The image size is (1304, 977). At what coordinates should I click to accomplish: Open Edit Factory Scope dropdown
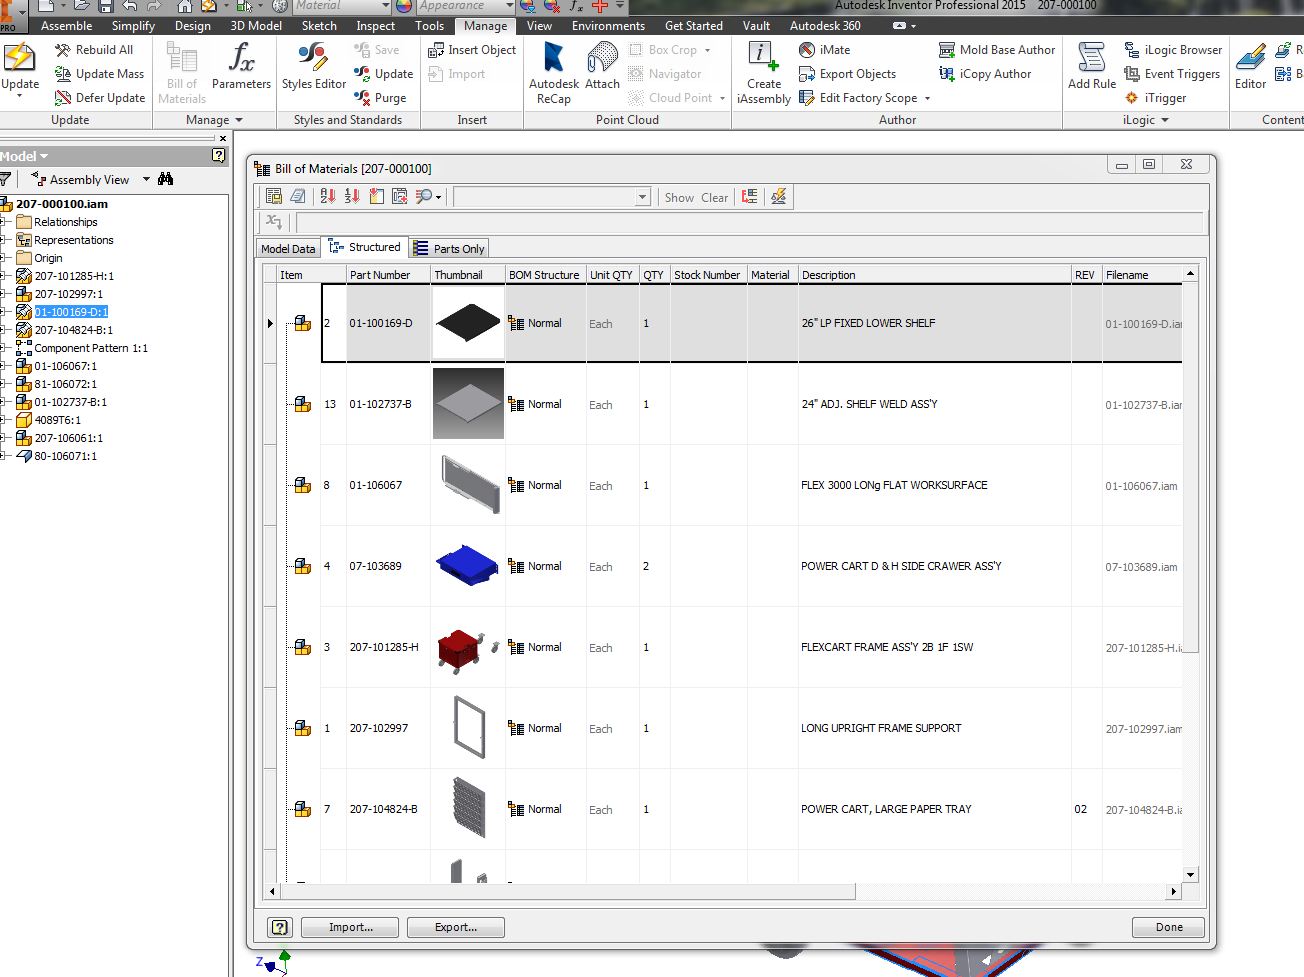(927, 98)
